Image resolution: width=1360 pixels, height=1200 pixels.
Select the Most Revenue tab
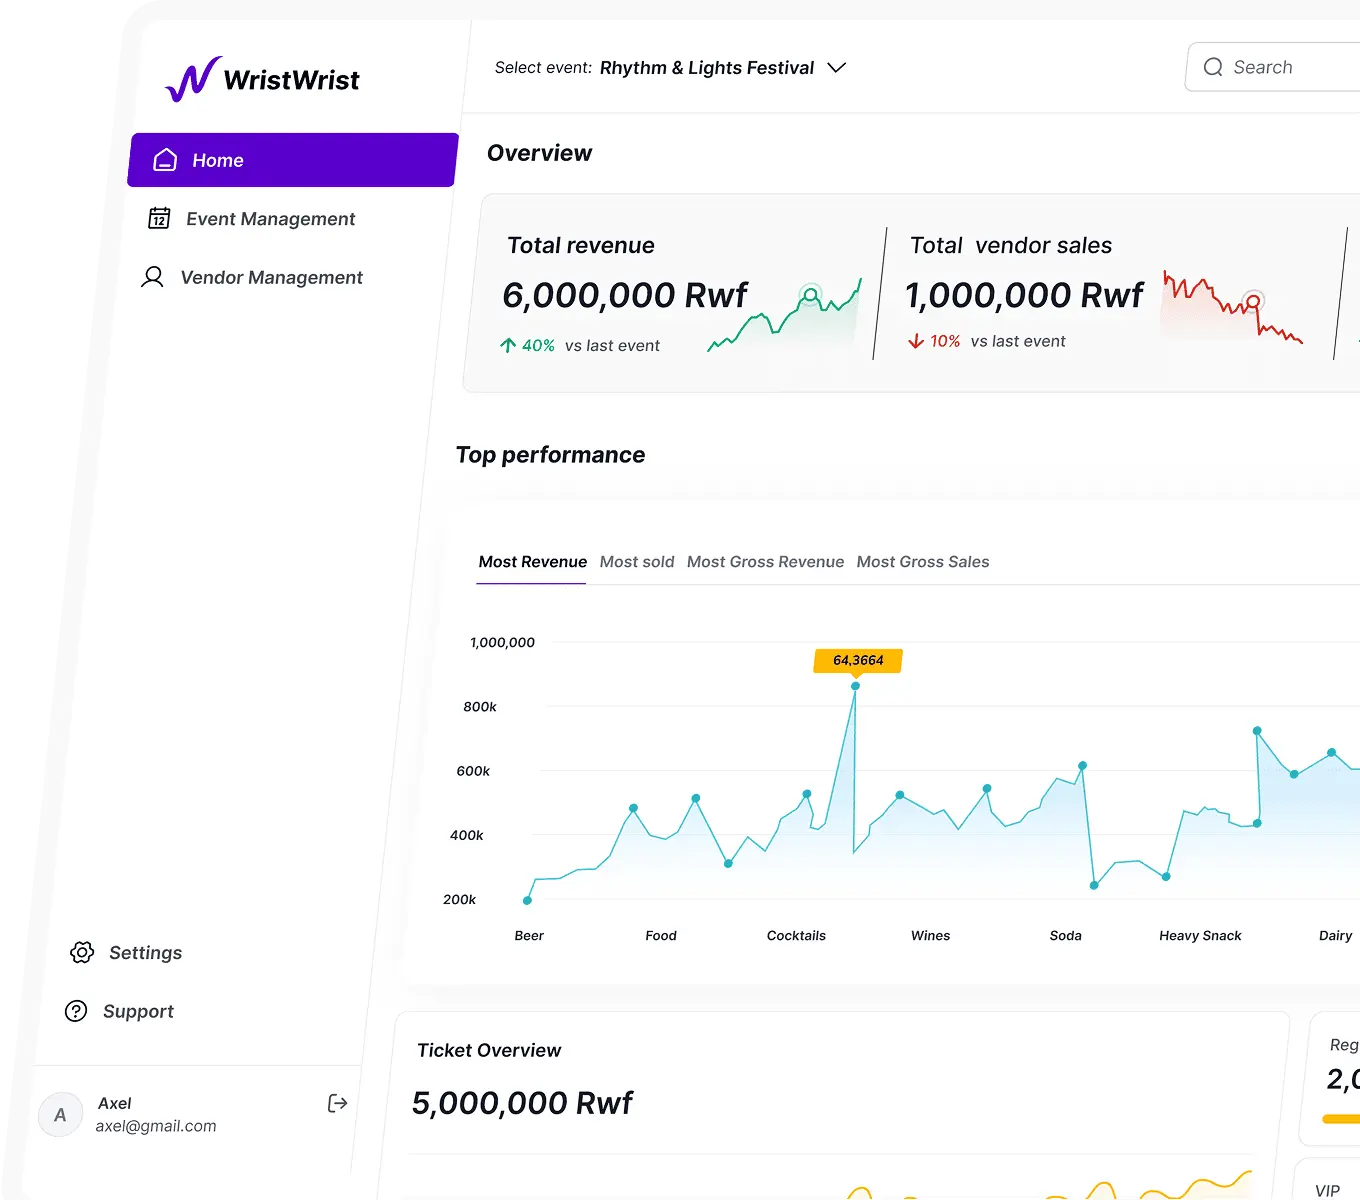click(x=532, y=562)
